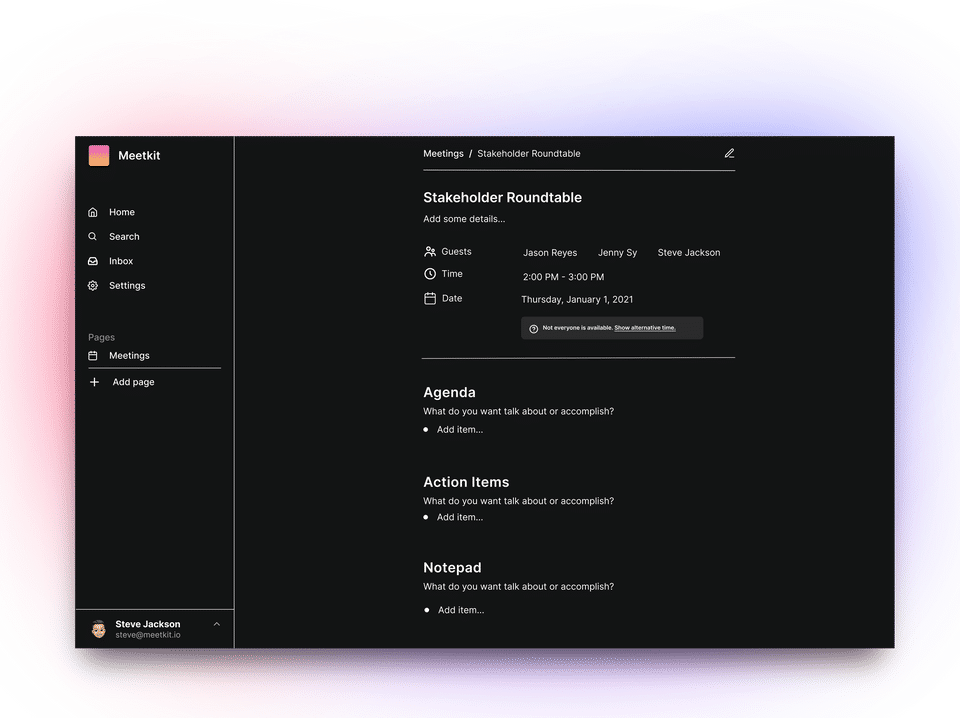Click Show alternative time link
This screenshot has height=718, width=960.
point(645,328)
